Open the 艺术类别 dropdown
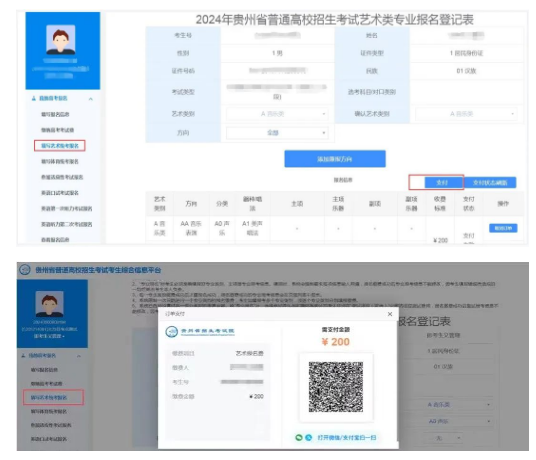This screenshot has width=536, height=460. (x=277, y=114)
